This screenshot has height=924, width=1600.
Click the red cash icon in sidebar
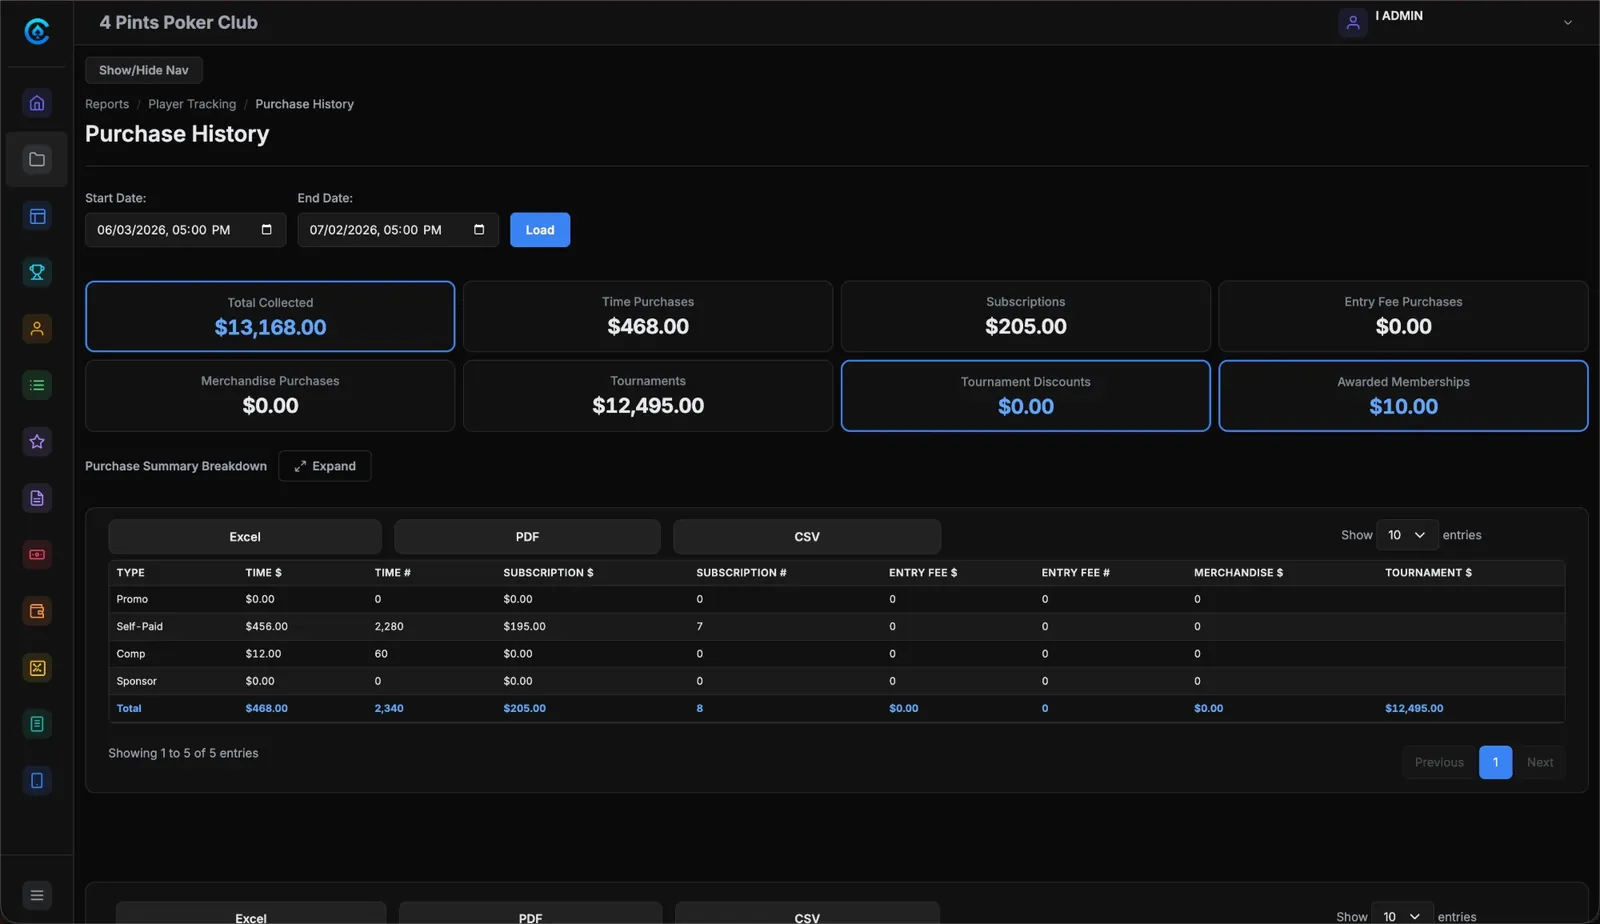tap(37, 555)
